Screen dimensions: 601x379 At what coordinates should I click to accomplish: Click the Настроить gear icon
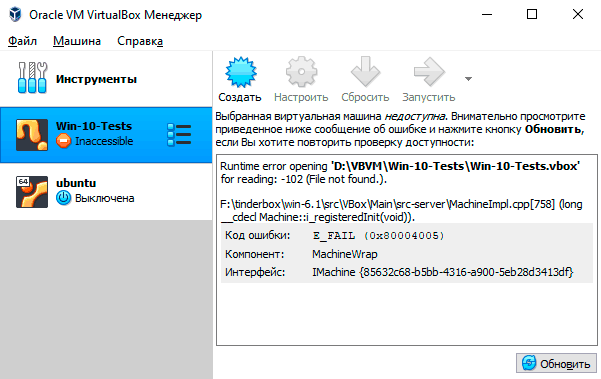[301, 72]
